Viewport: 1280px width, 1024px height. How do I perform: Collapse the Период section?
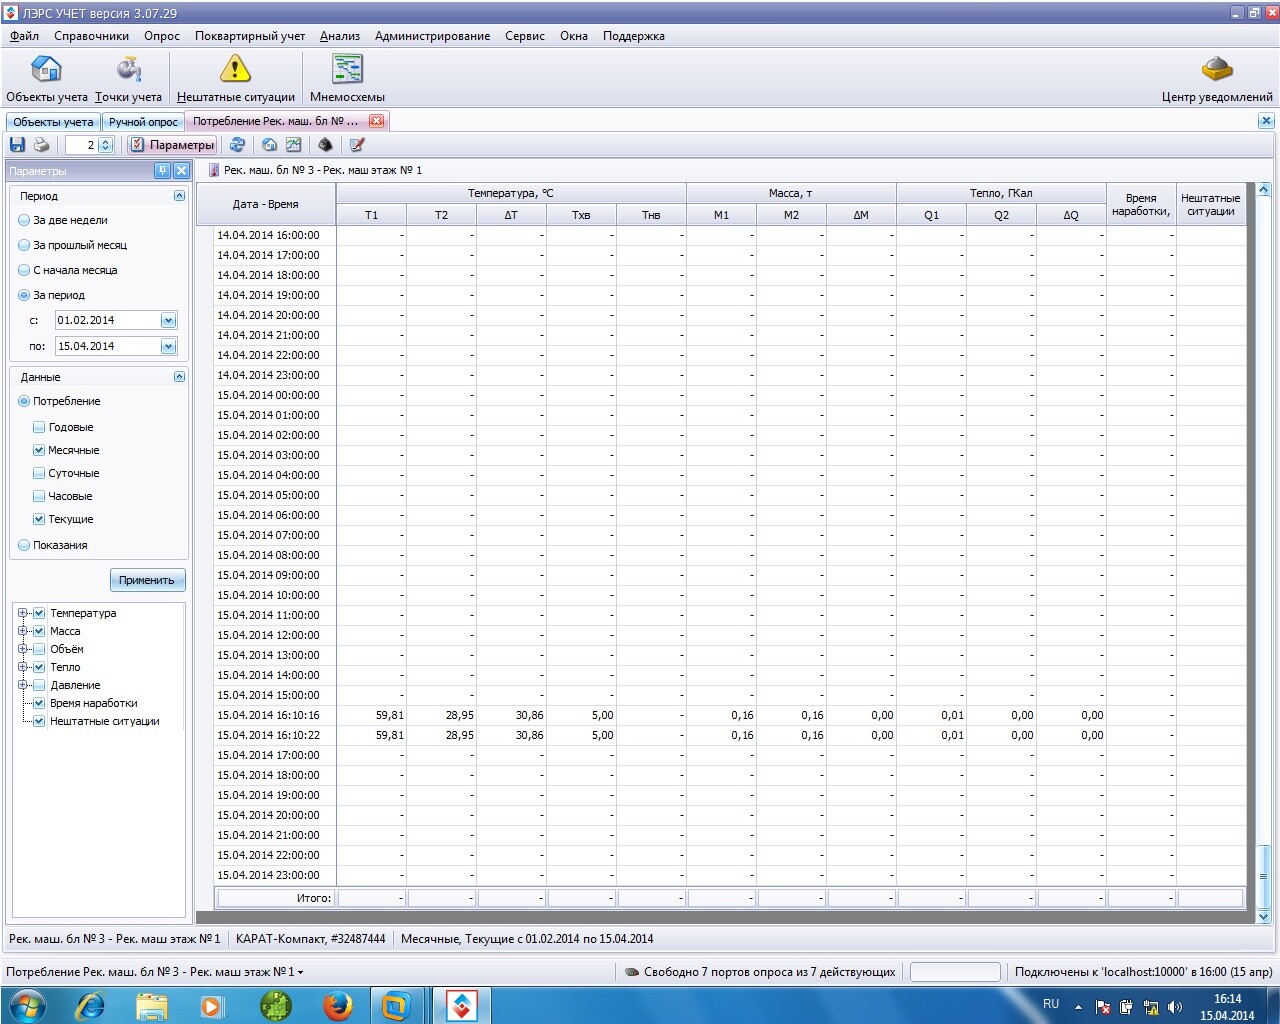[x=179, y=196]
